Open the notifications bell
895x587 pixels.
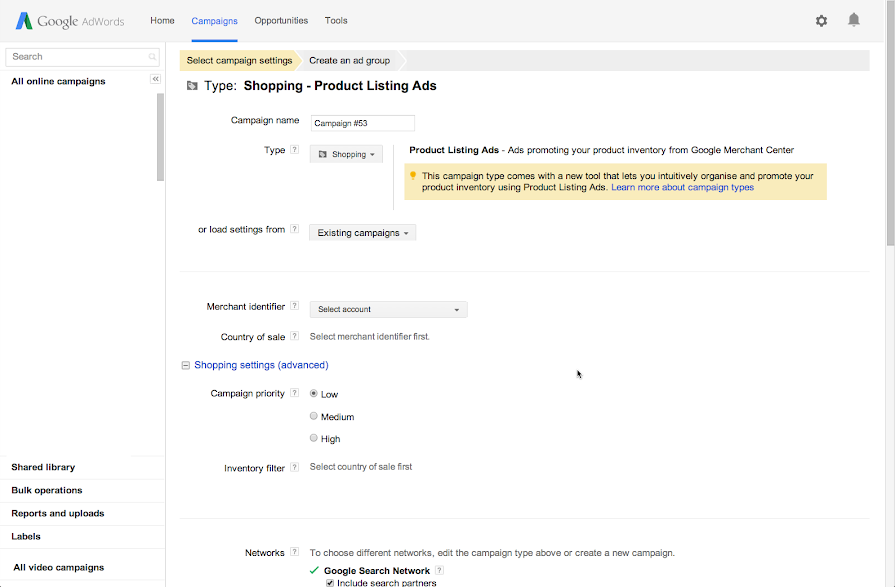click(854, 20)
